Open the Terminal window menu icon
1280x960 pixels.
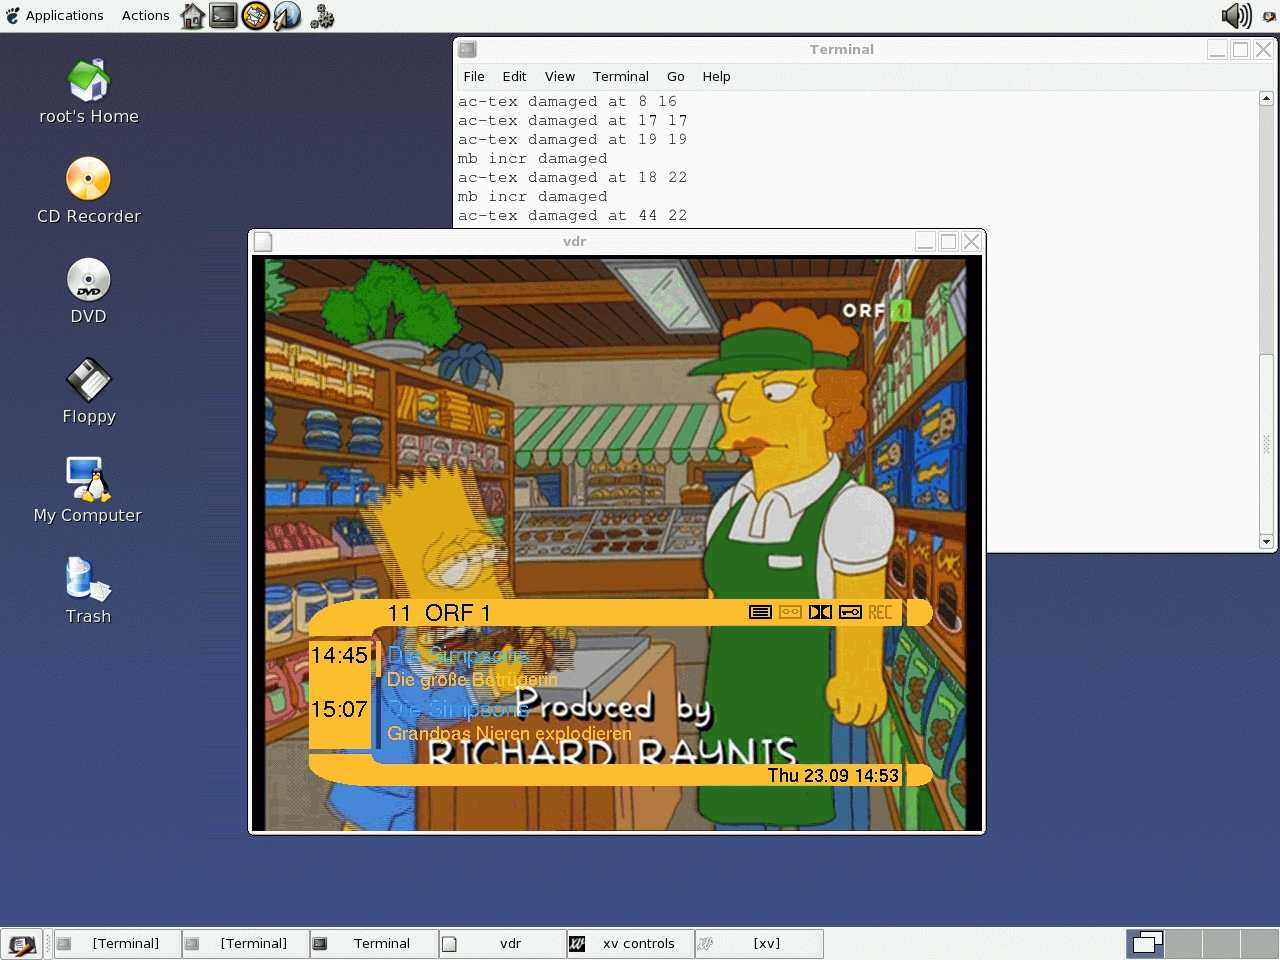pyautogui.click(x=467, y=49)
